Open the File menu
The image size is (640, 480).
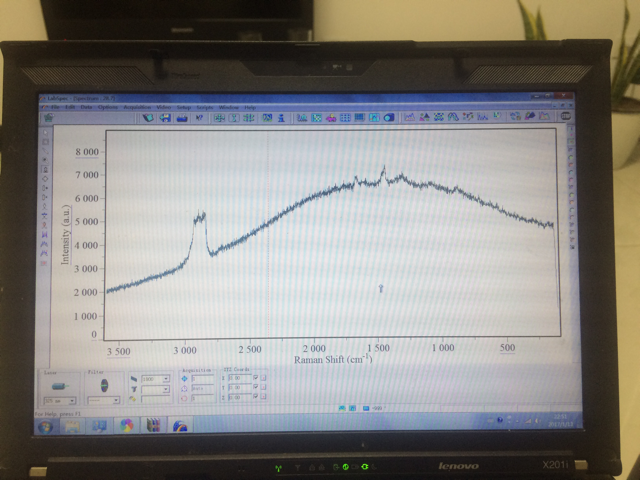pyautogui.click(x=55, y=107)
